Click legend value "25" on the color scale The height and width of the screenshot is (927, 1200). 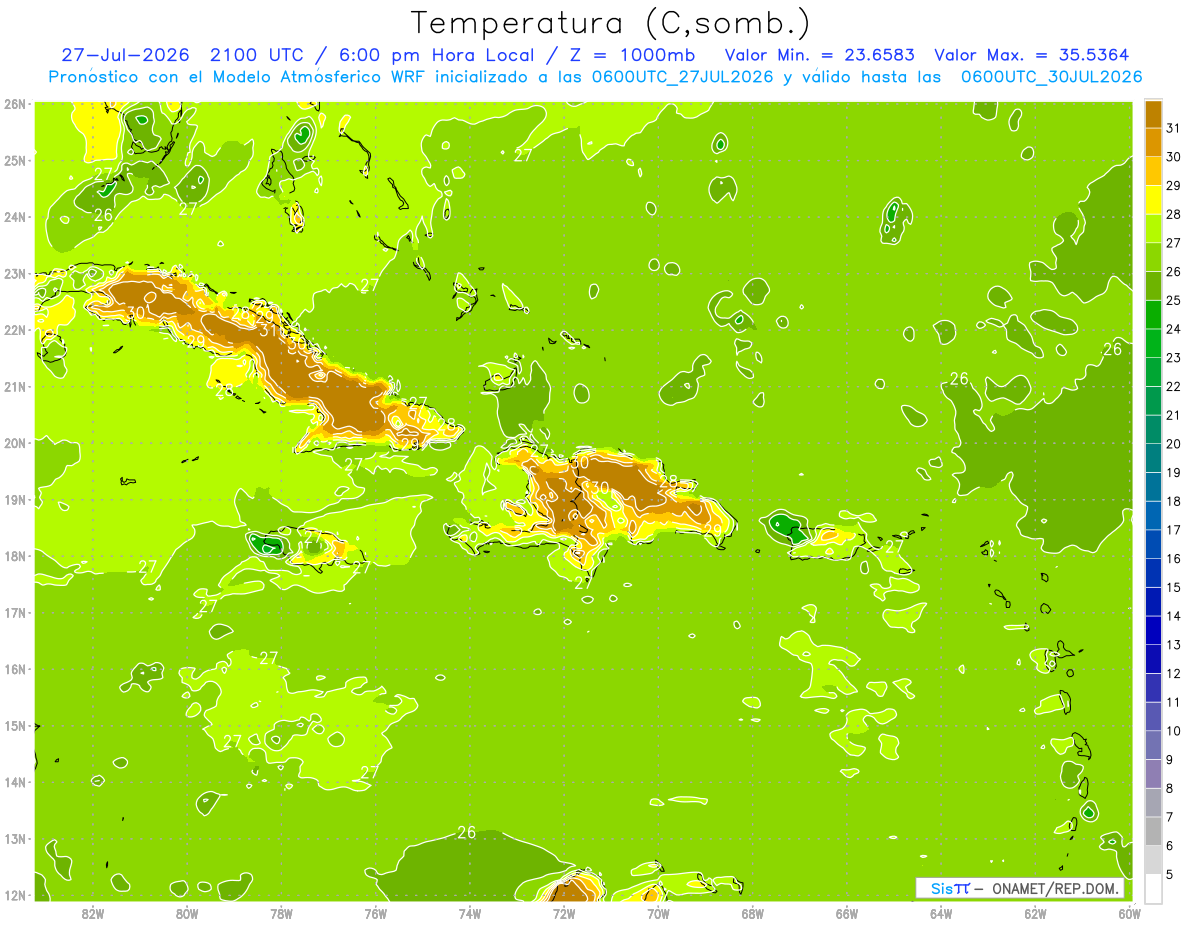1174,300
